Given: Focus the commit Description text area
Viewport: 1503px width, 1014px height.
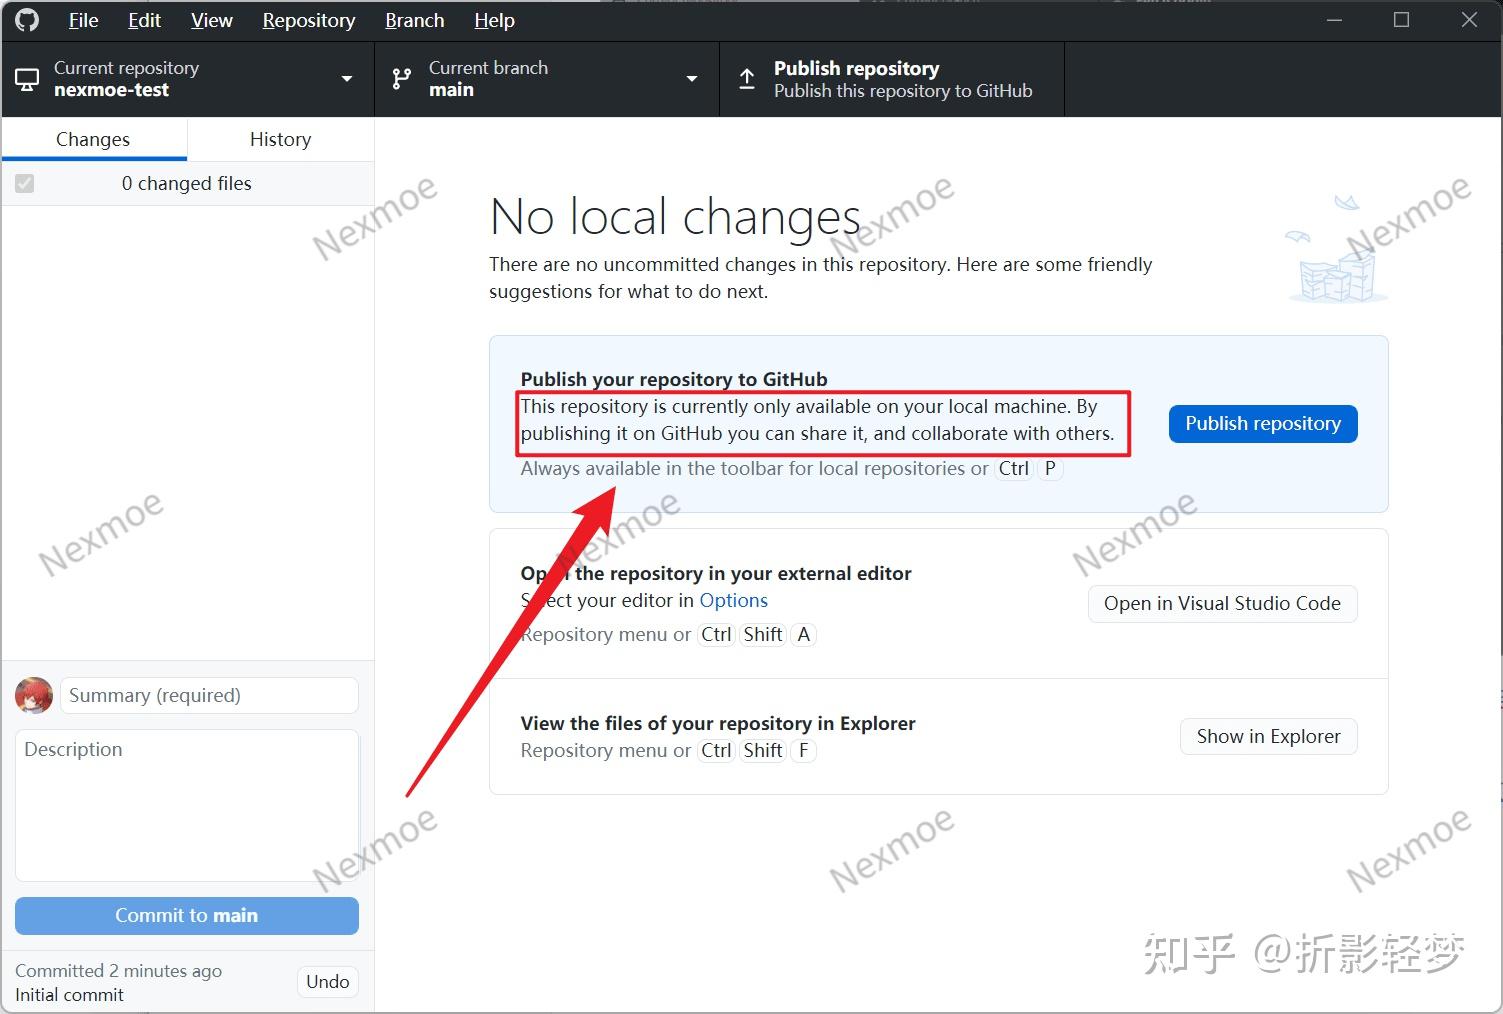Looking at the screenshot, I should point(187,805).
